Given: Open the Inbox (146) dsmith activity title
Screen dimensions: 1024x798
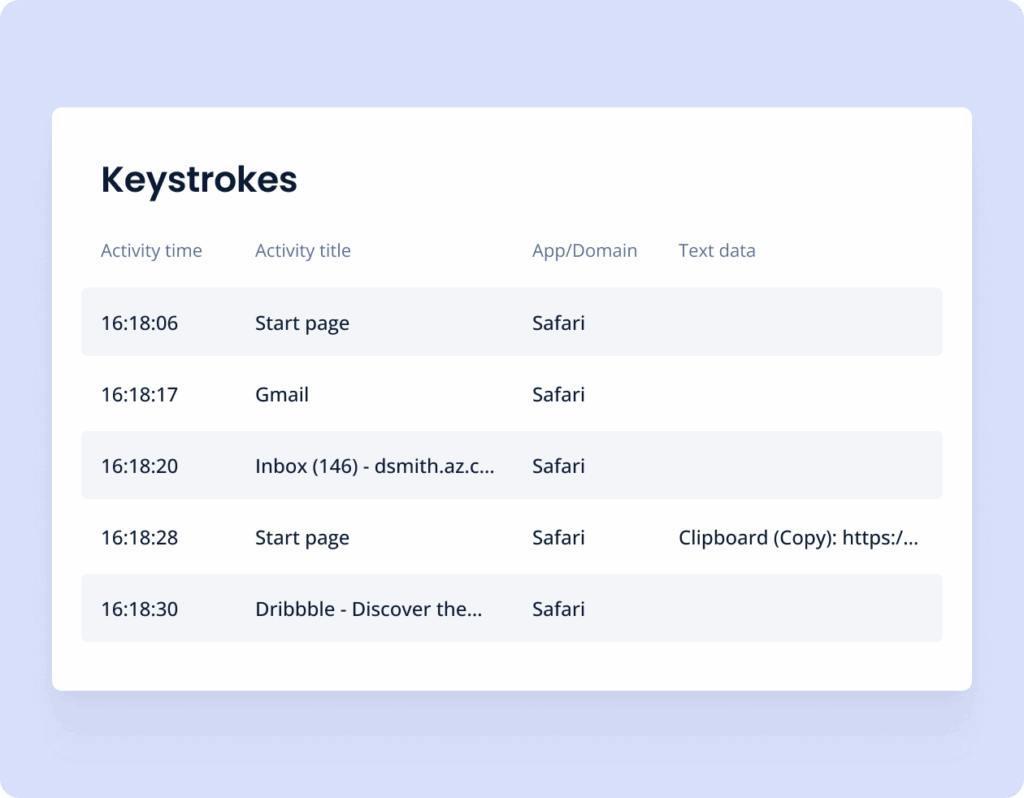Looking at the screenshot, I should [374, 466].
